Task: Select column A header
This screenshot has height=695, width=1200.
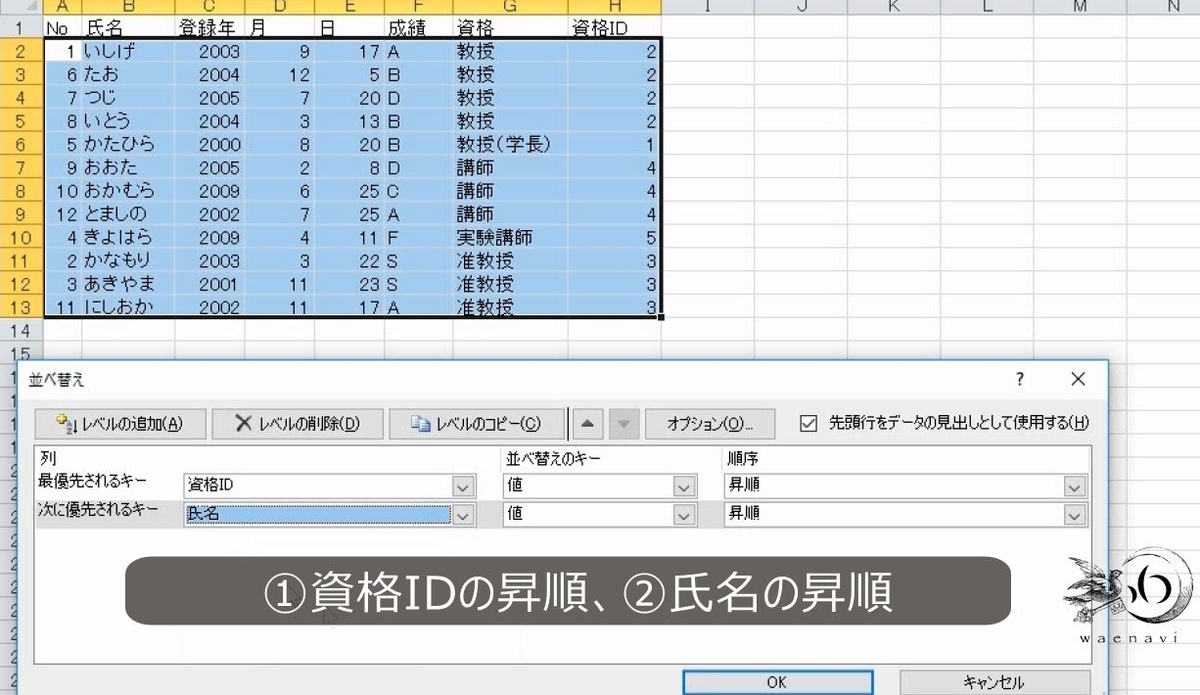Action: (63, 7)
